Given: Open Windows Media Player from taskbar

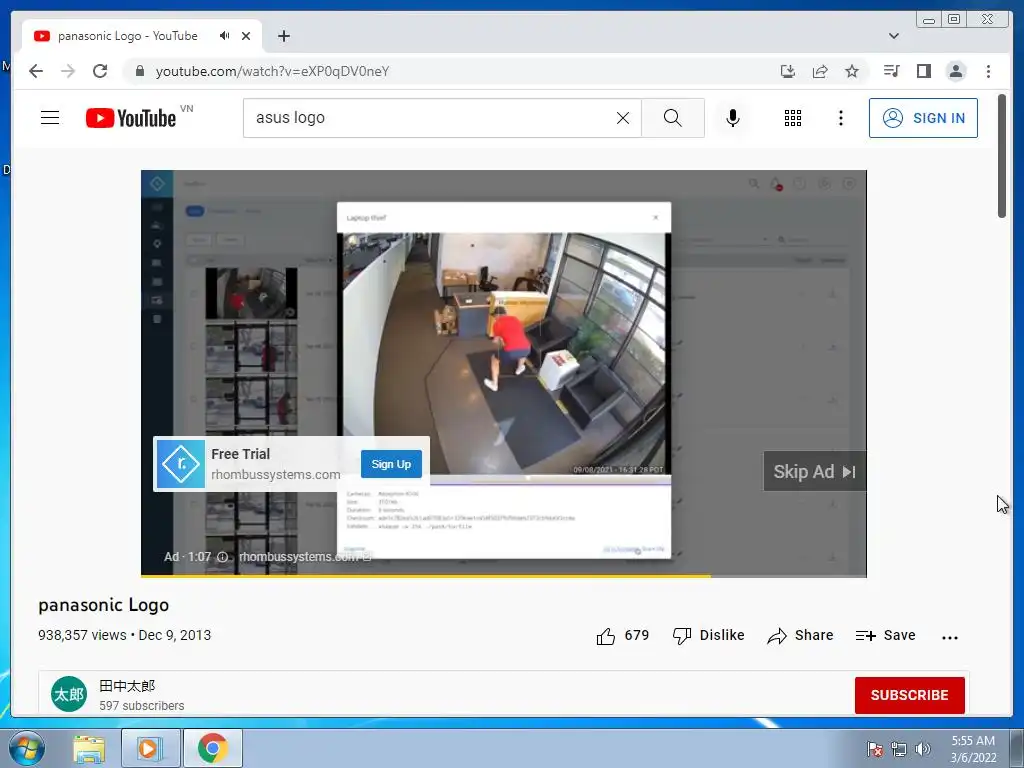Looking at the screenshot, I should pyautogui.click(x=150, y=748).
